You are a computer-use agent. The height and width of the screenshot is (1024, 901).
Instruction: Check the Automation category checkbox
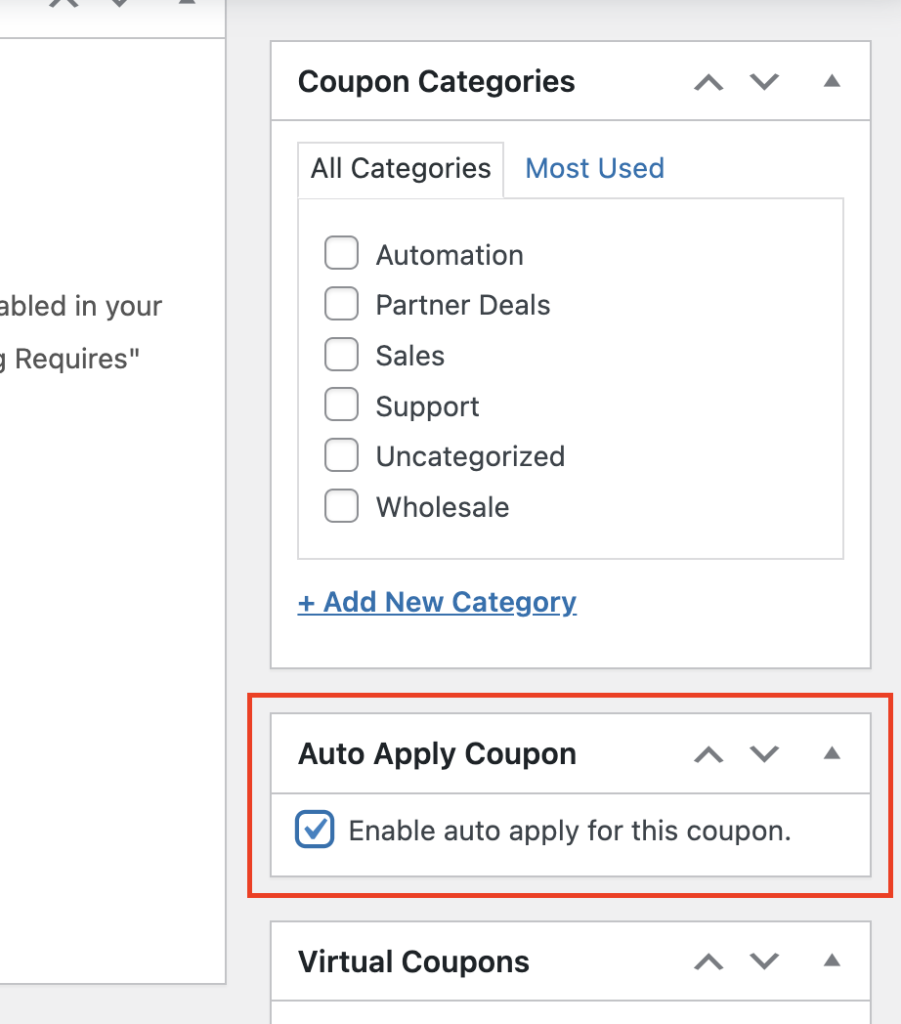tap(341, 254)
